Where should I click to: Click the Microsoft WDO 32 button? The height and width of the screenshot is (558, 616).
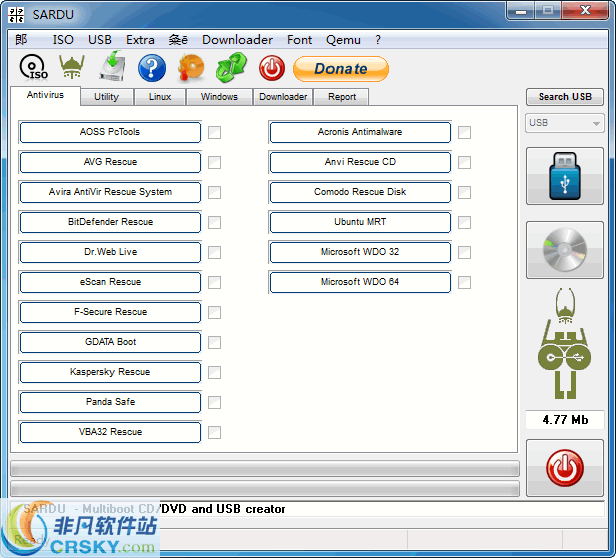360,252
